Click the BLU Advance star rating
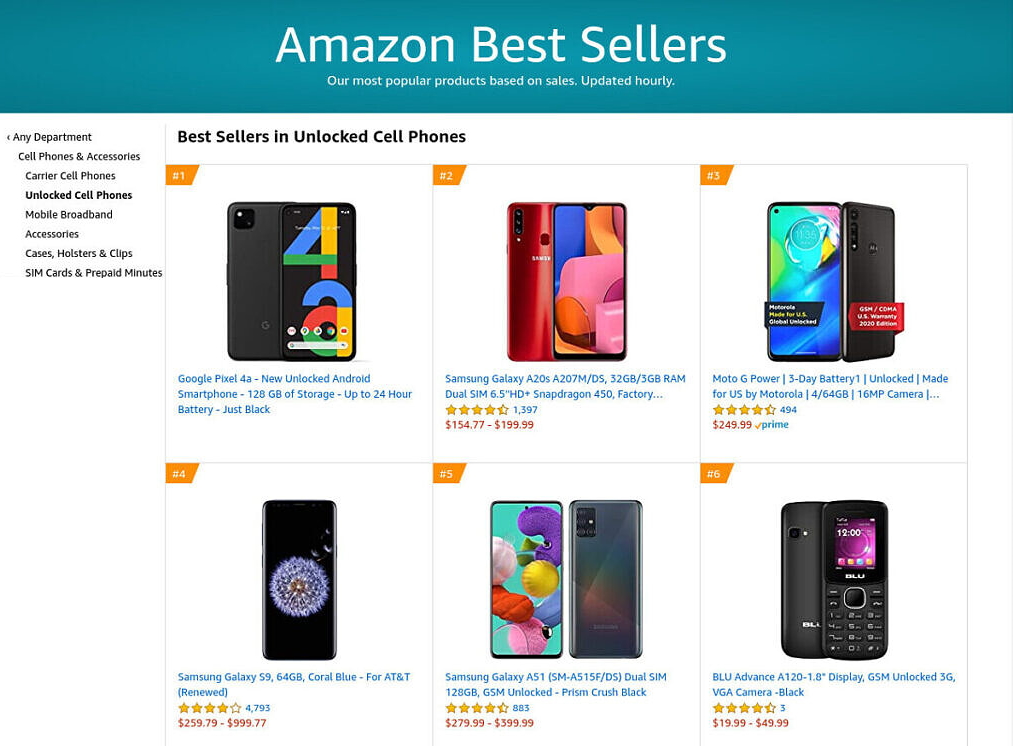The width and height of the screenshot is (1013, 746). coord(744,708)
